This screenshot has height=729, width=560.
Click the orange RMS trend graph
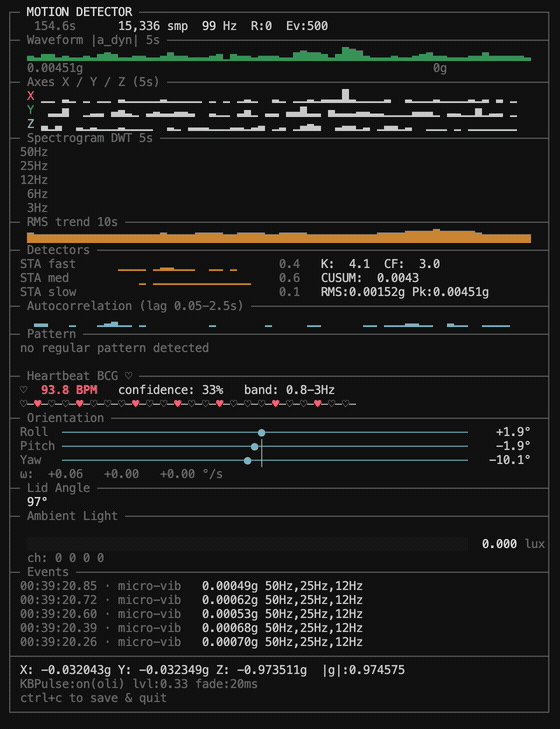pyautogui.click(x=279, y=236)
